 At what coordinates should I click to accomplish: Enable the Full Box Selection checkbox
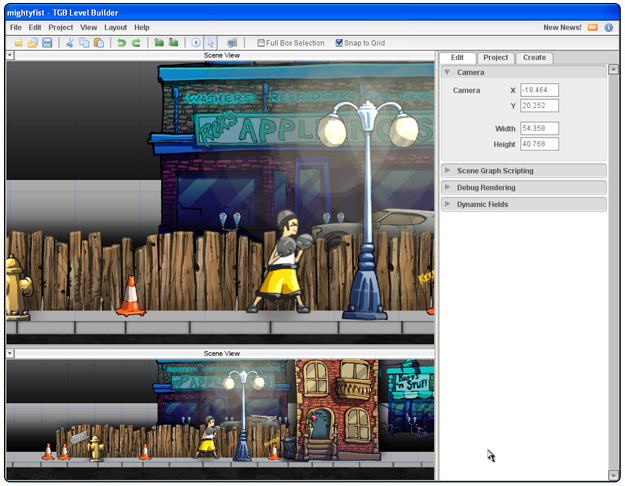click(261, 43)
